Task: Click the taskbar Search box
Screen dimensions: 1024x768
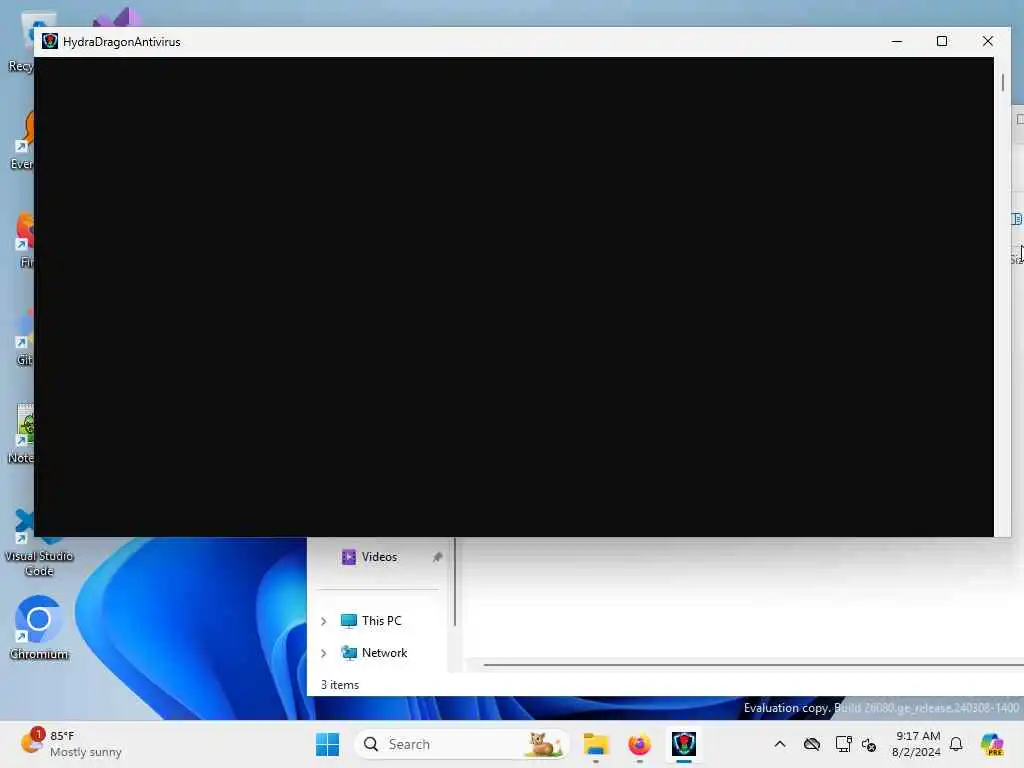Action: point(461,744)
